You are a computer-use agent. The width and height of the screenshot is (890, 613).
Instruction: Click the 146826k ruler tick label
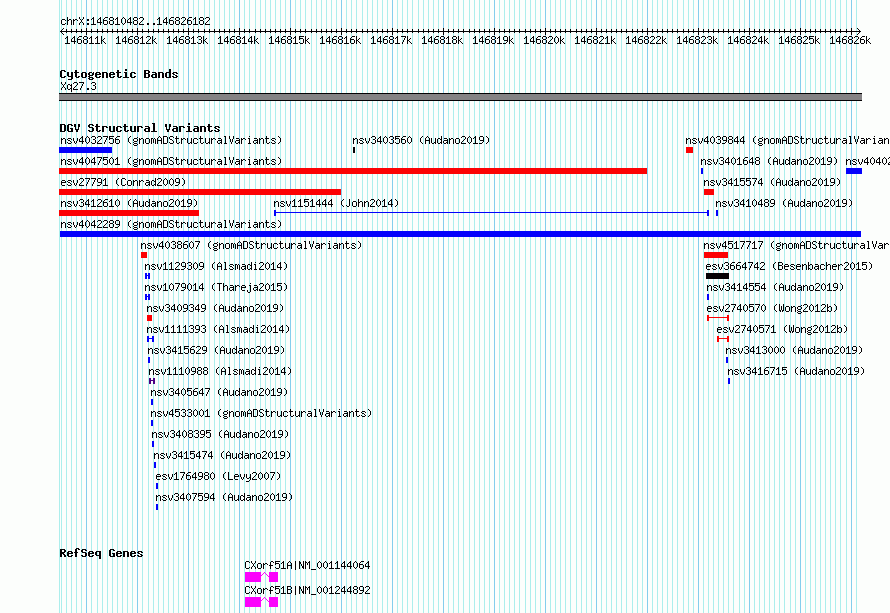pos(850,40)
